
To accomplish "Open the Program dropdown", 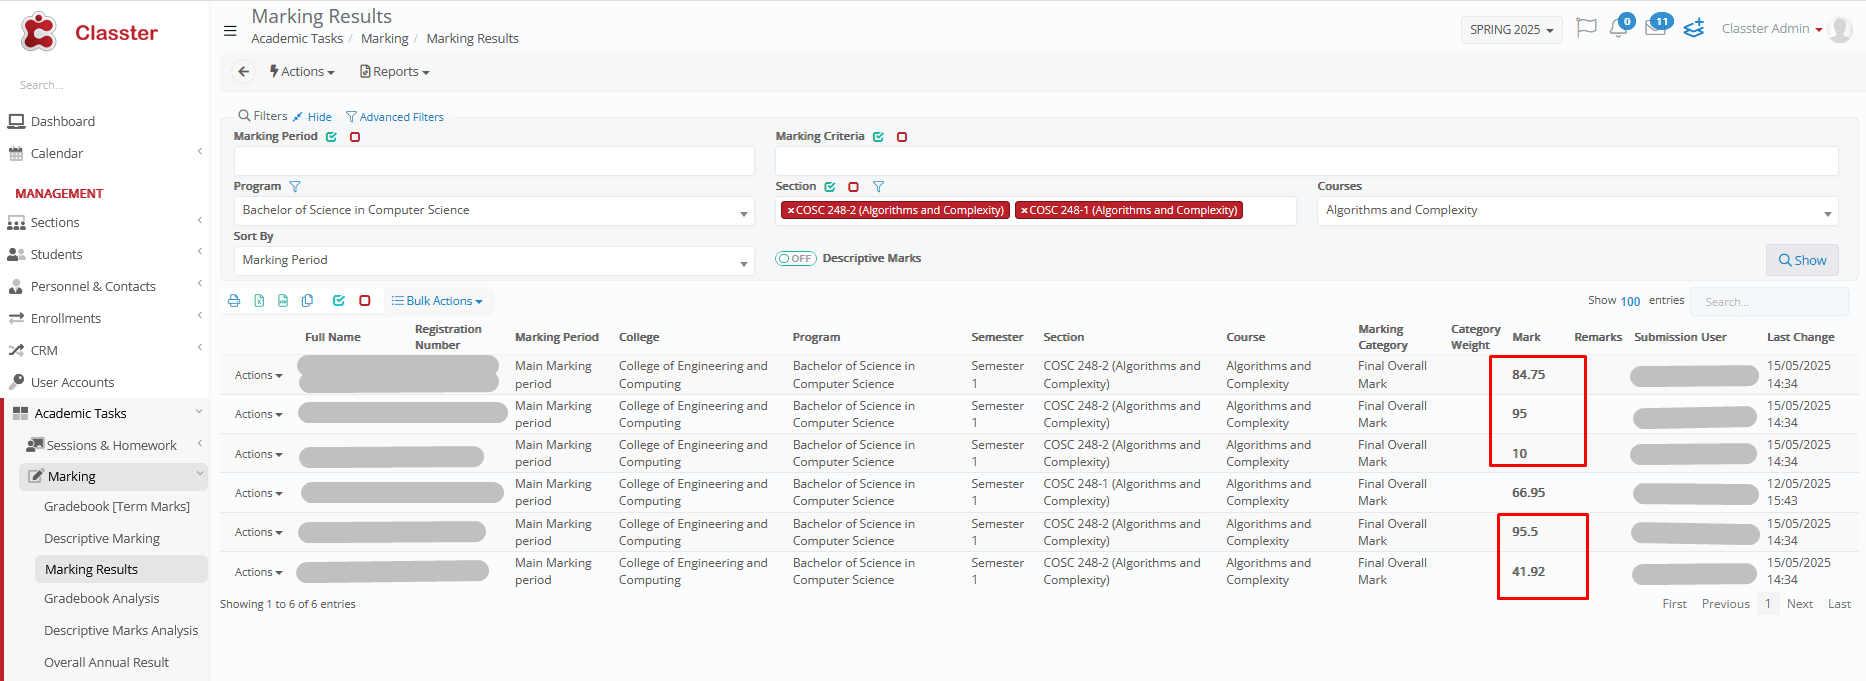I will click(x=494, y=211).
